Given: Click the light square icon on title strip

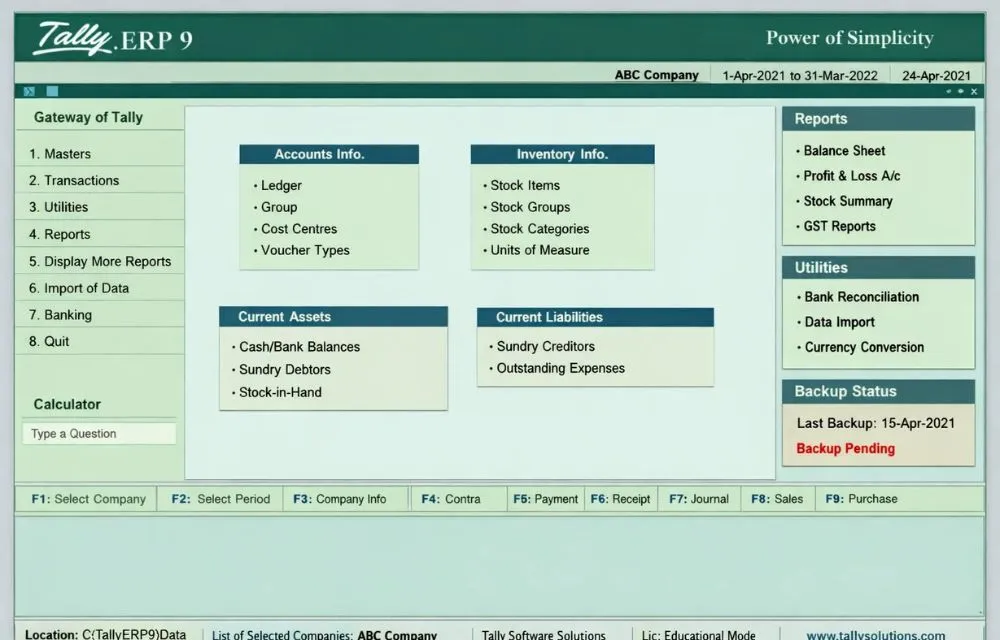Looking at the screenshot, I should [52, 91].
